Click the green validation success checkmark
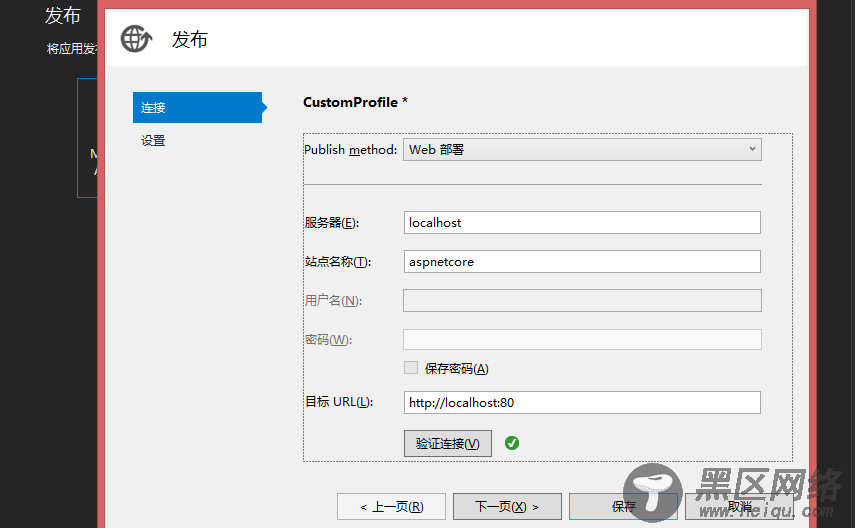This screenshot has height=528, width=855. [x=511, y=443]
